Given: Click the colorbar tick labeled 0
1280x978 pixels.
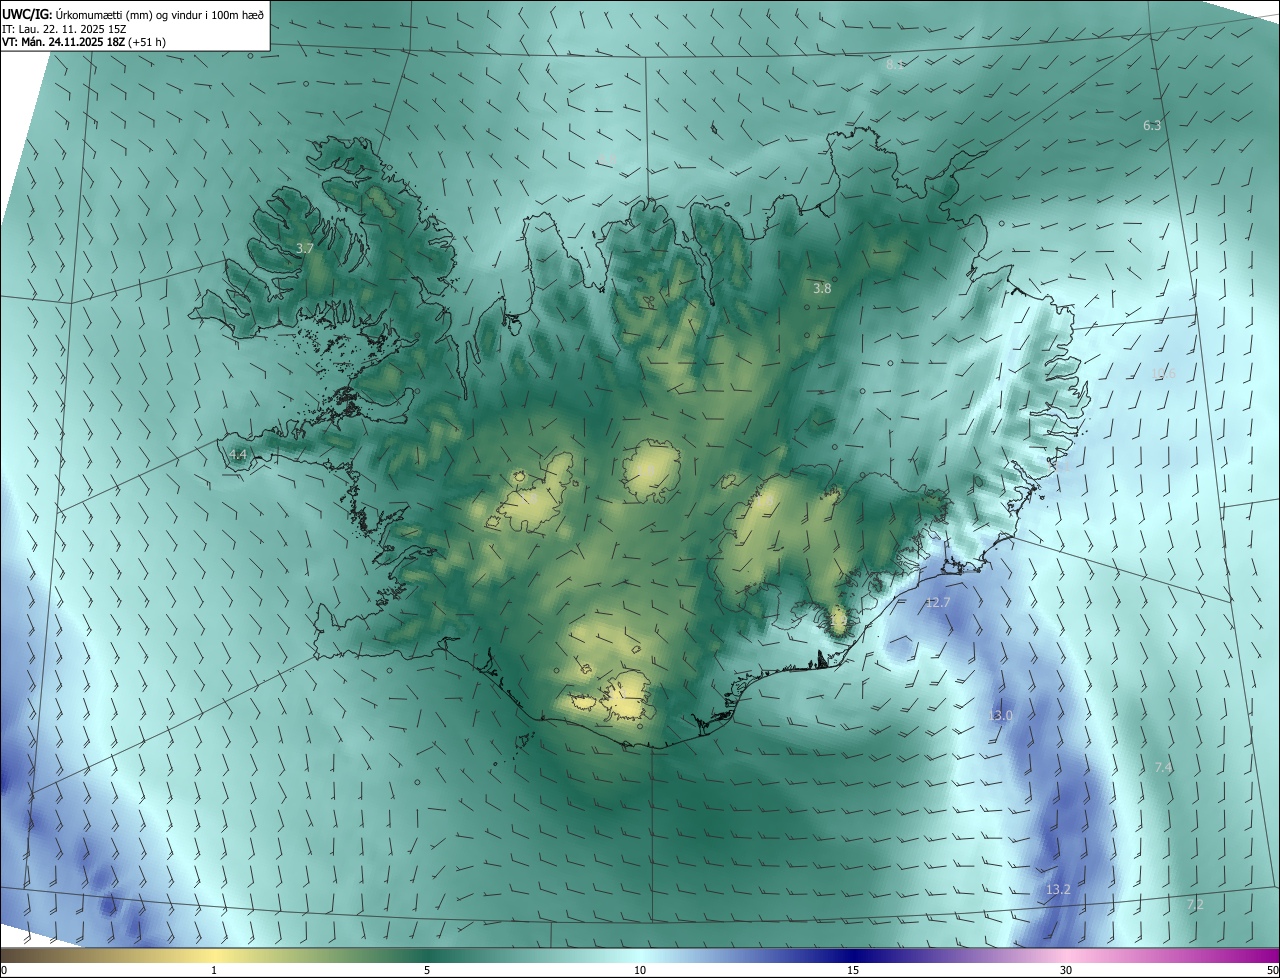Looking at the screenshot, I should (4, 970).
